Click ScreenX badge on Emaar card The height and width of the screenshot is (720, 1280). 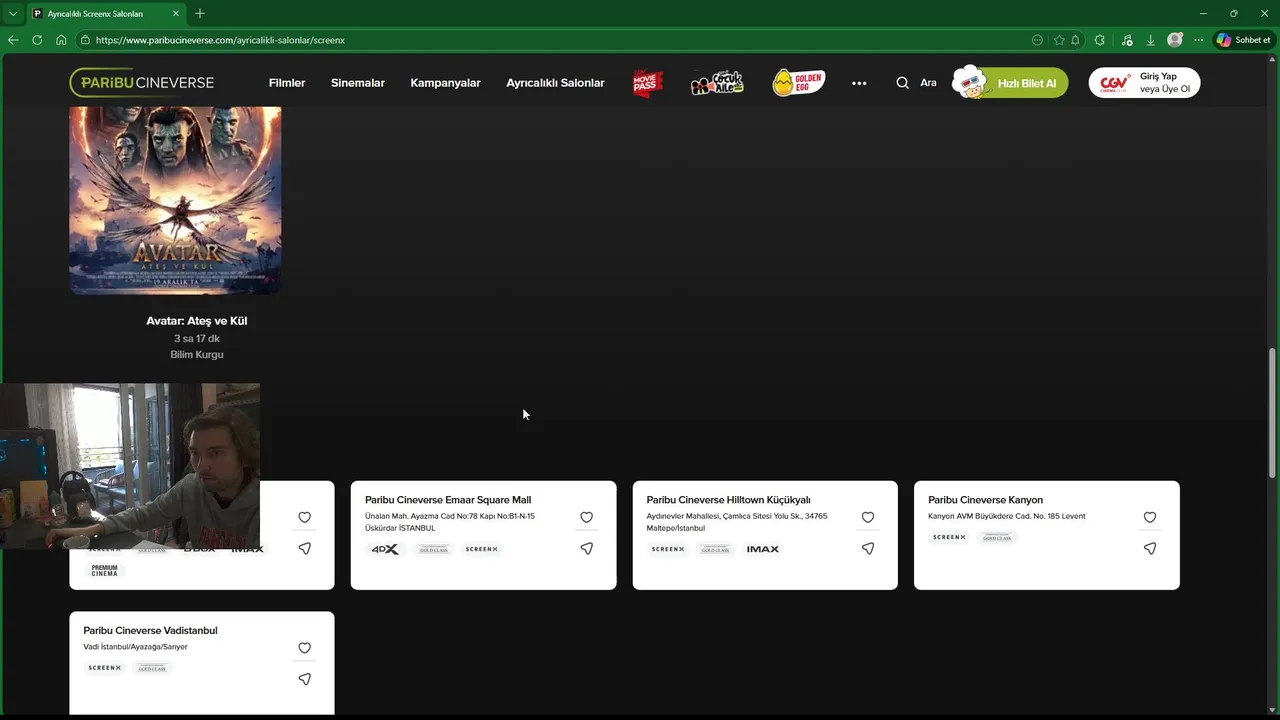(482, 549)
